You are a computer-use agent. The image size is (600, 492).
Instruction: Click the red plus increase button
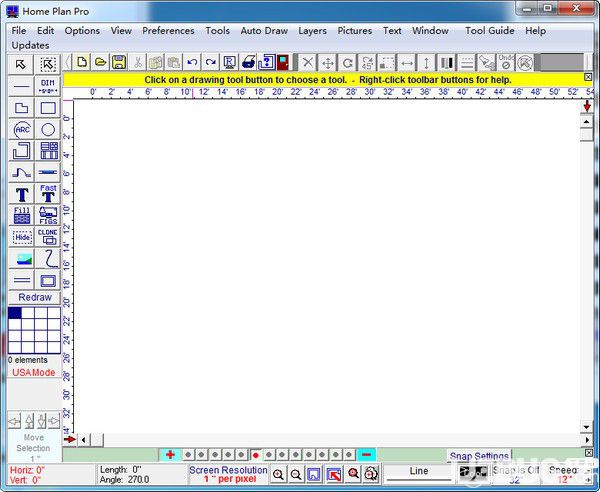click(x=170, y=455)
